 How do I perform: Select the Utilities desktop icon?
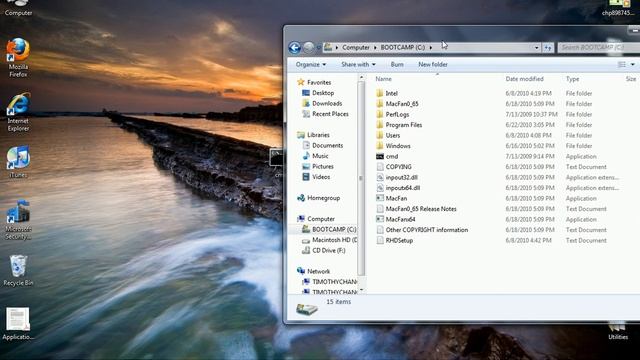pyautogui.click(x=618, y=331)
